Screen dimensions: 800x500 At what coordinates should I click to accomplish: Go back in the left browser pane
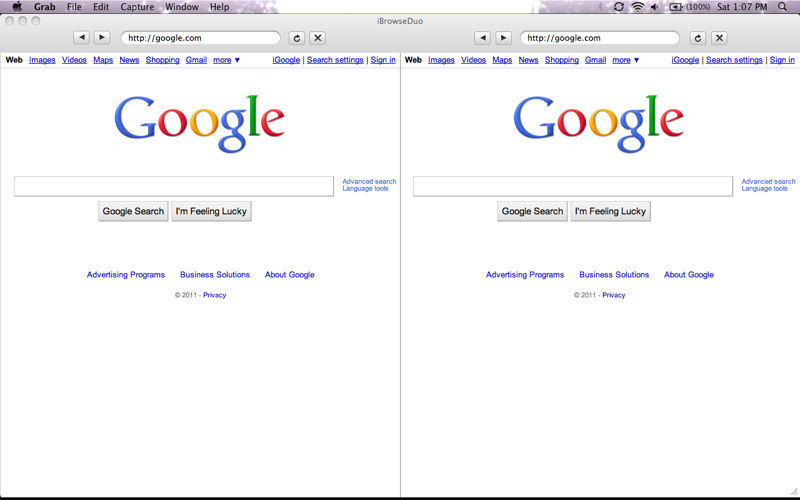coord(82,37)
